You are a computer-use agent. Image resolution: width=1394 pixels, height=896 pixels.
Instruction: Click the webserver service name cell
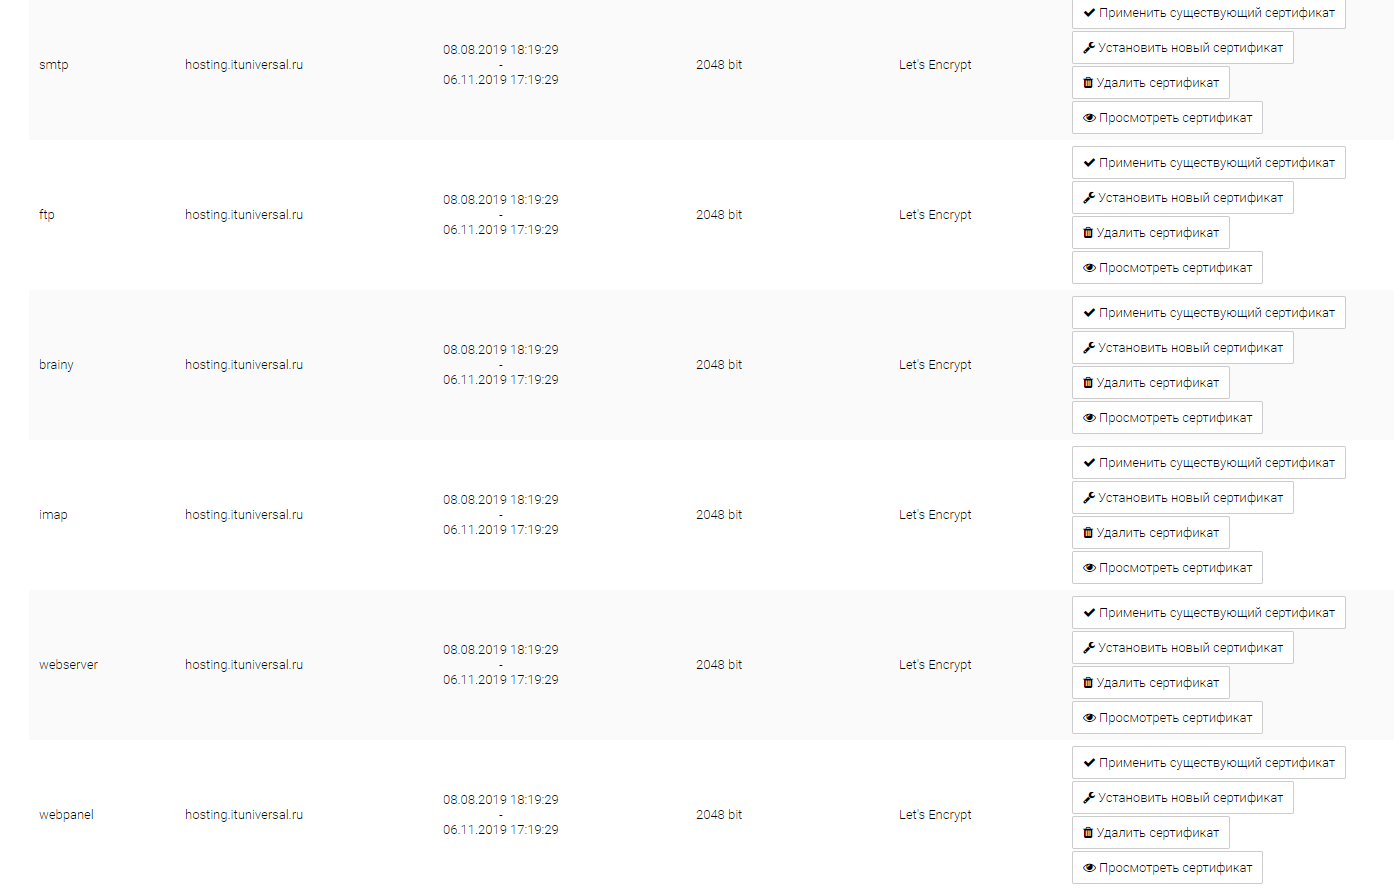[x=69, y=665]
